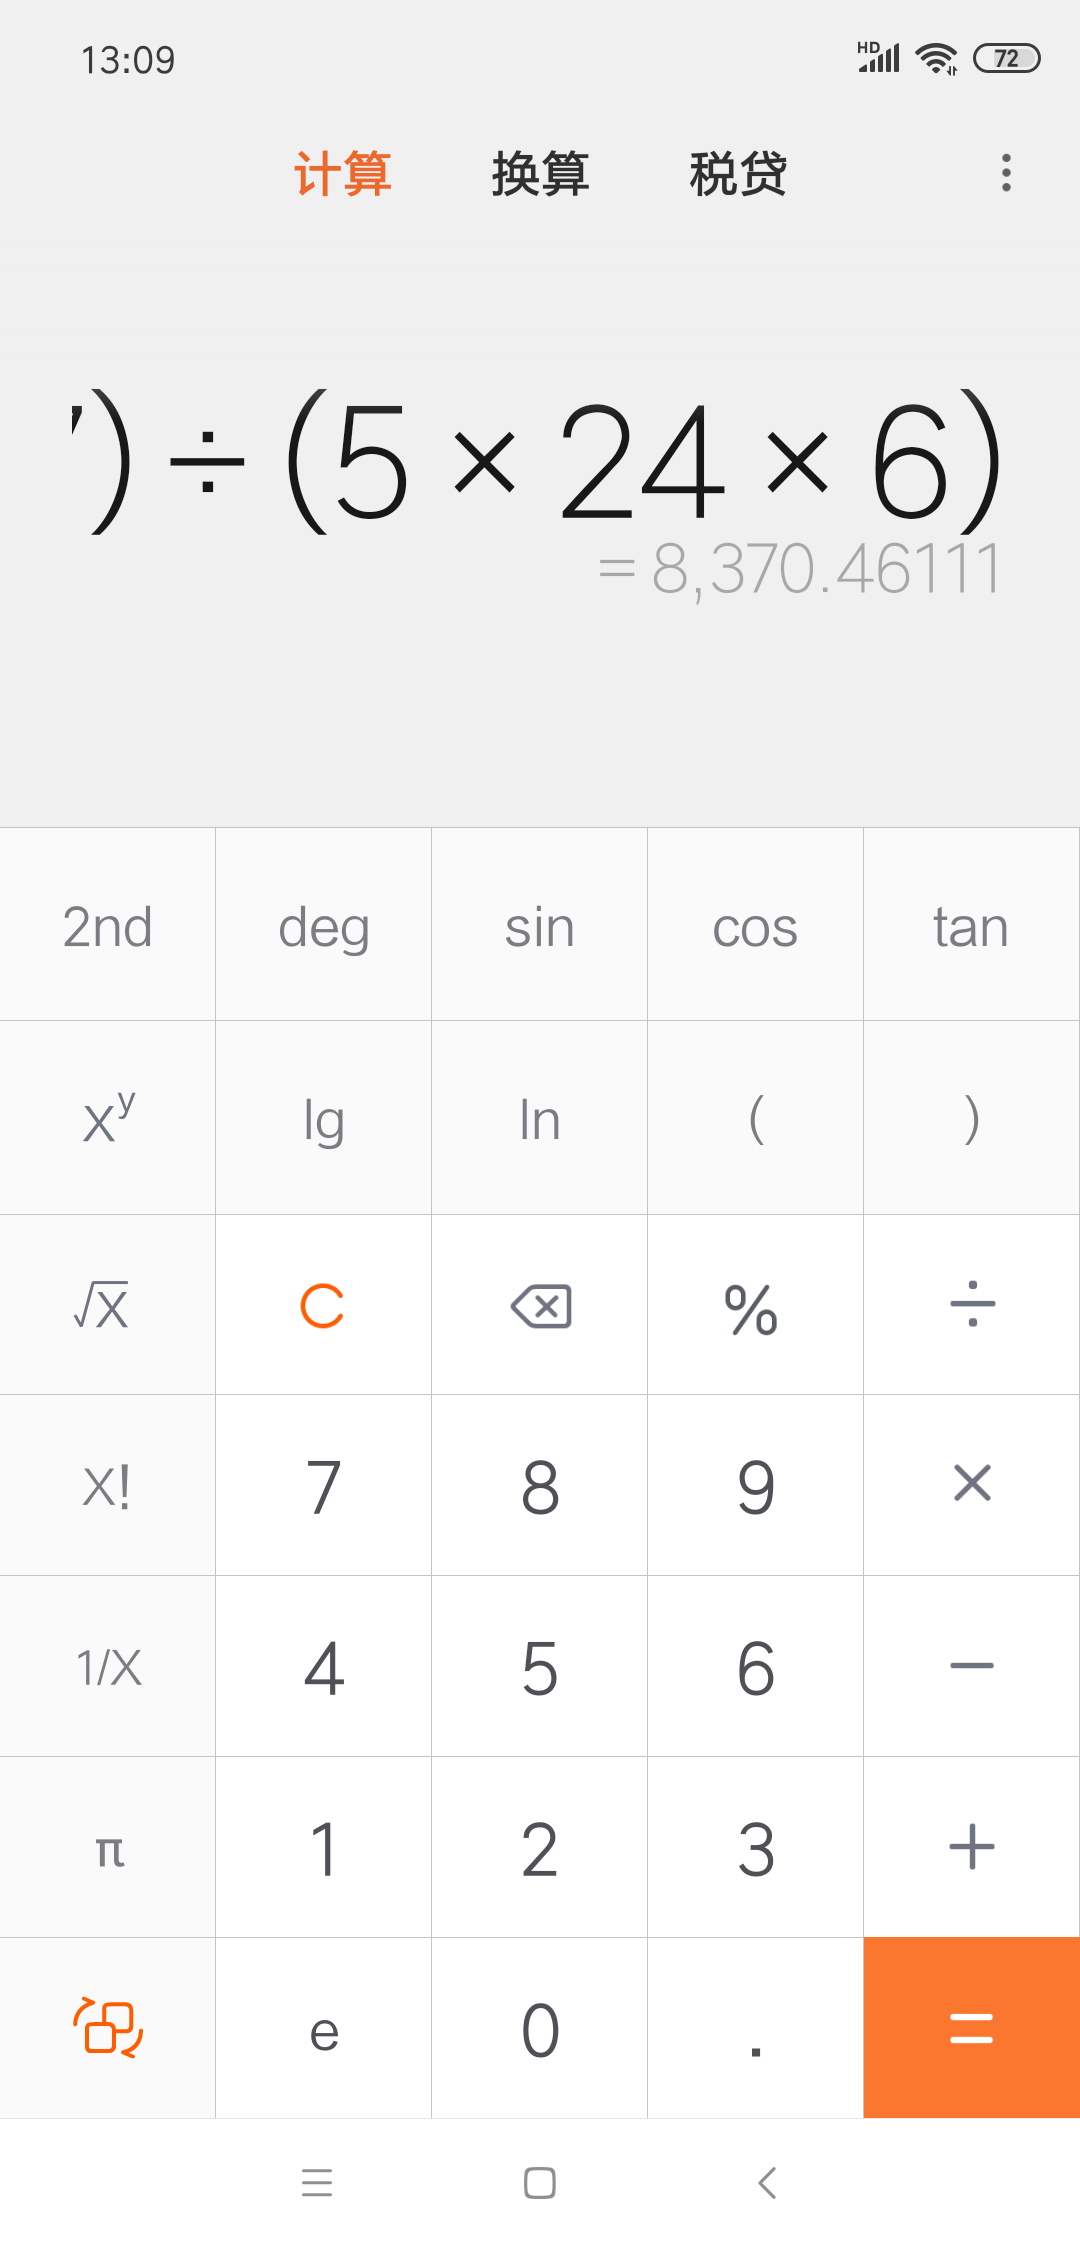Tap the pi constant key
The height and width of the screenshot is (2248, 1080).
tap(108, 1847)
